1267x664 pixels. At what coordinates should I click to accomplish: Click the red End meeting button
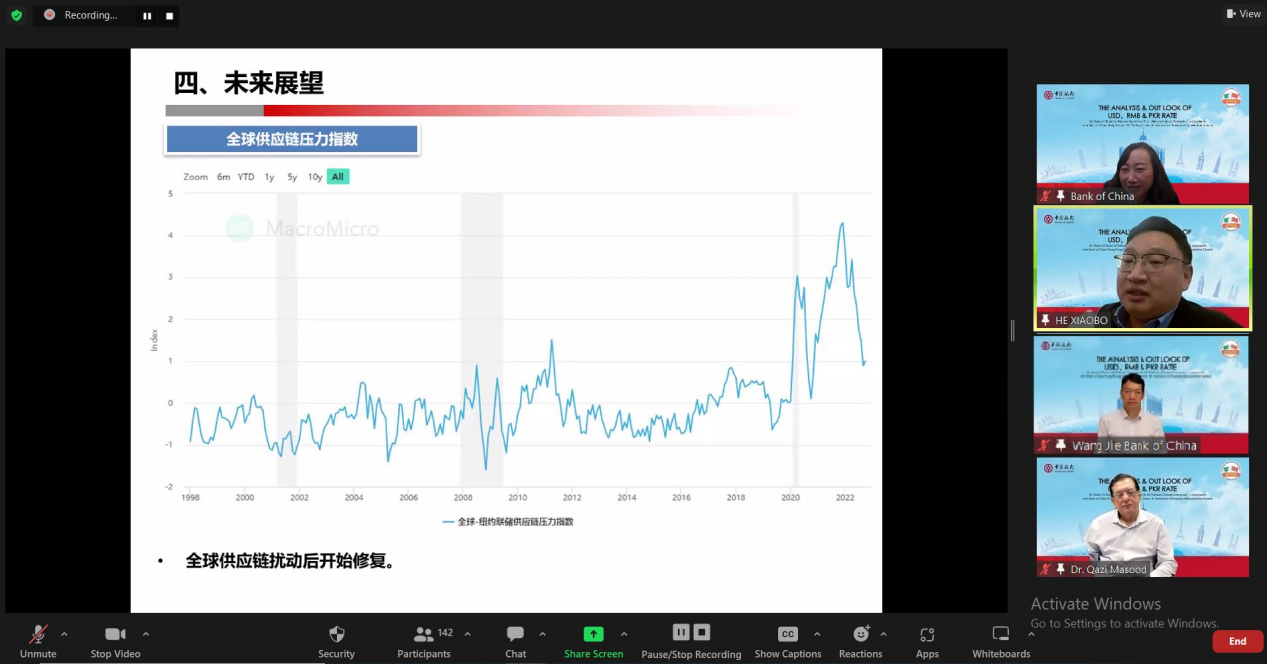click(x=1237, y=641)
